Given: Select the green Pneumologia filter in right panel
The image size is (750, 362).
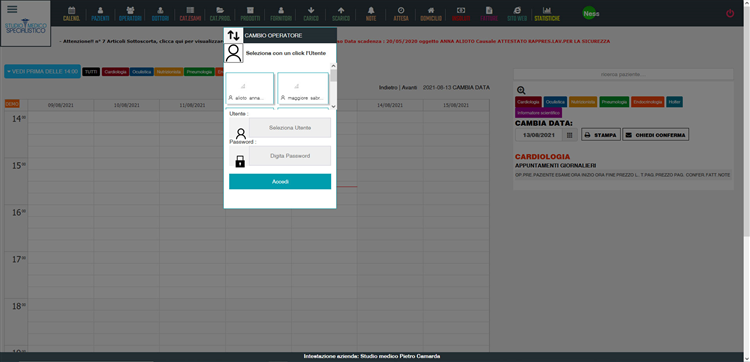Looking at the screenshot, I should coord(614,102).
